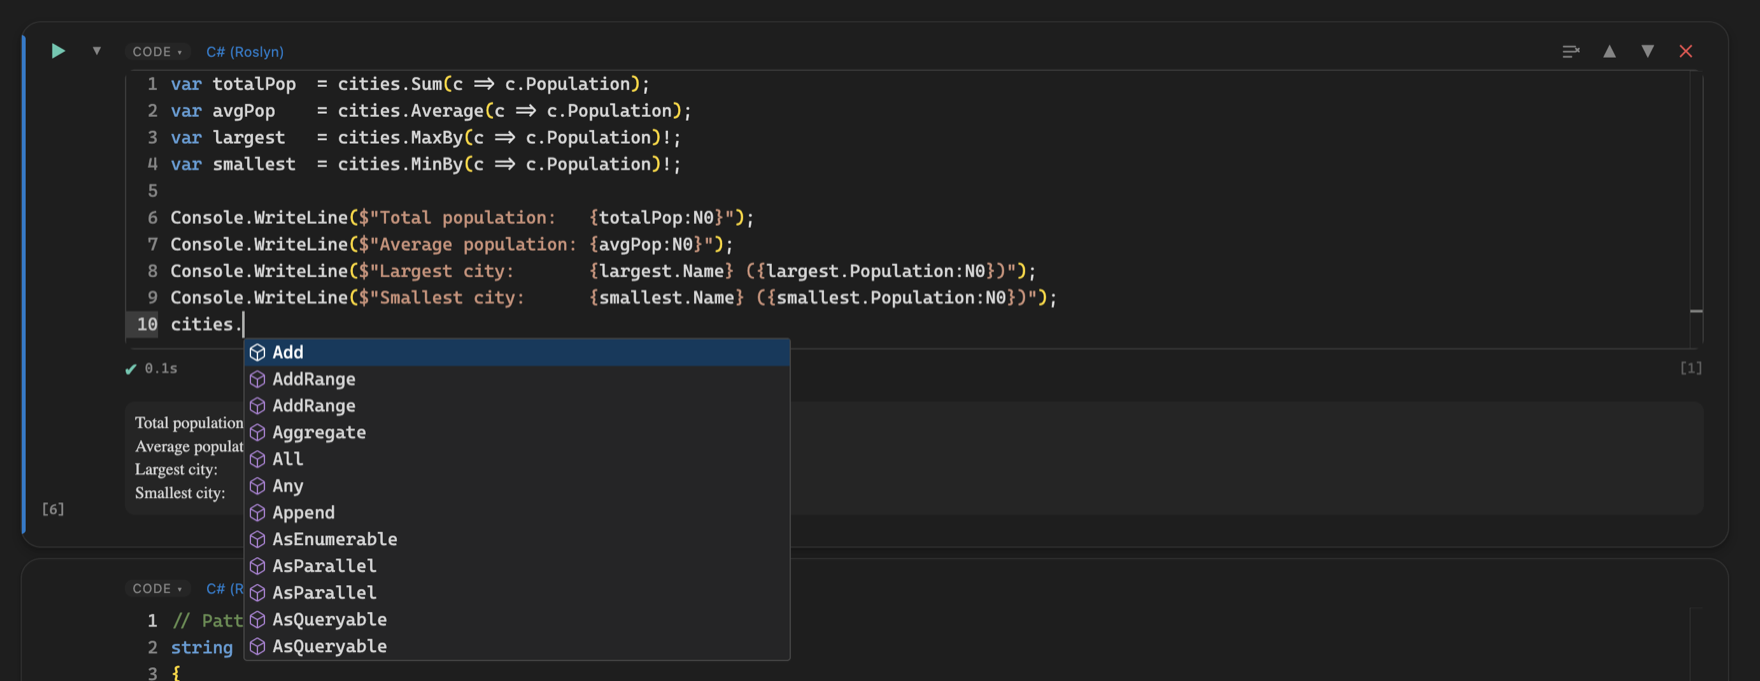Click the method icon beside Any
This screenshot has height=681, width=1760.
[257, 486]
